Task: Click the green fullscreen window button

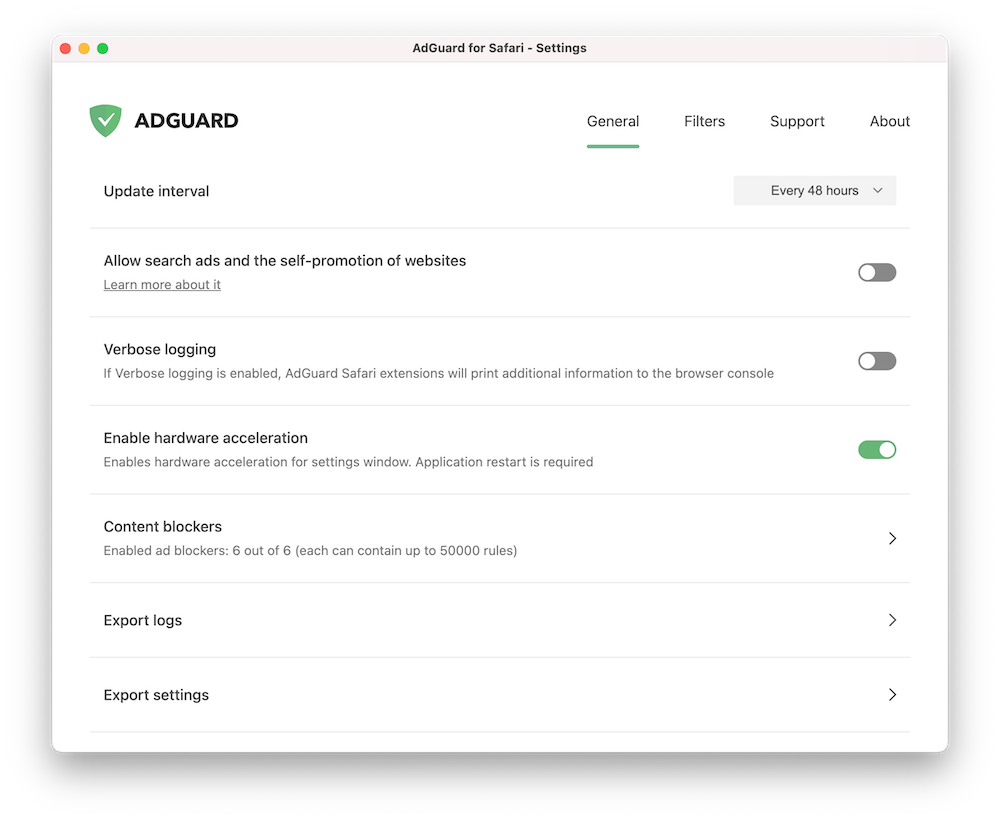Action: (x=102, y=48)
